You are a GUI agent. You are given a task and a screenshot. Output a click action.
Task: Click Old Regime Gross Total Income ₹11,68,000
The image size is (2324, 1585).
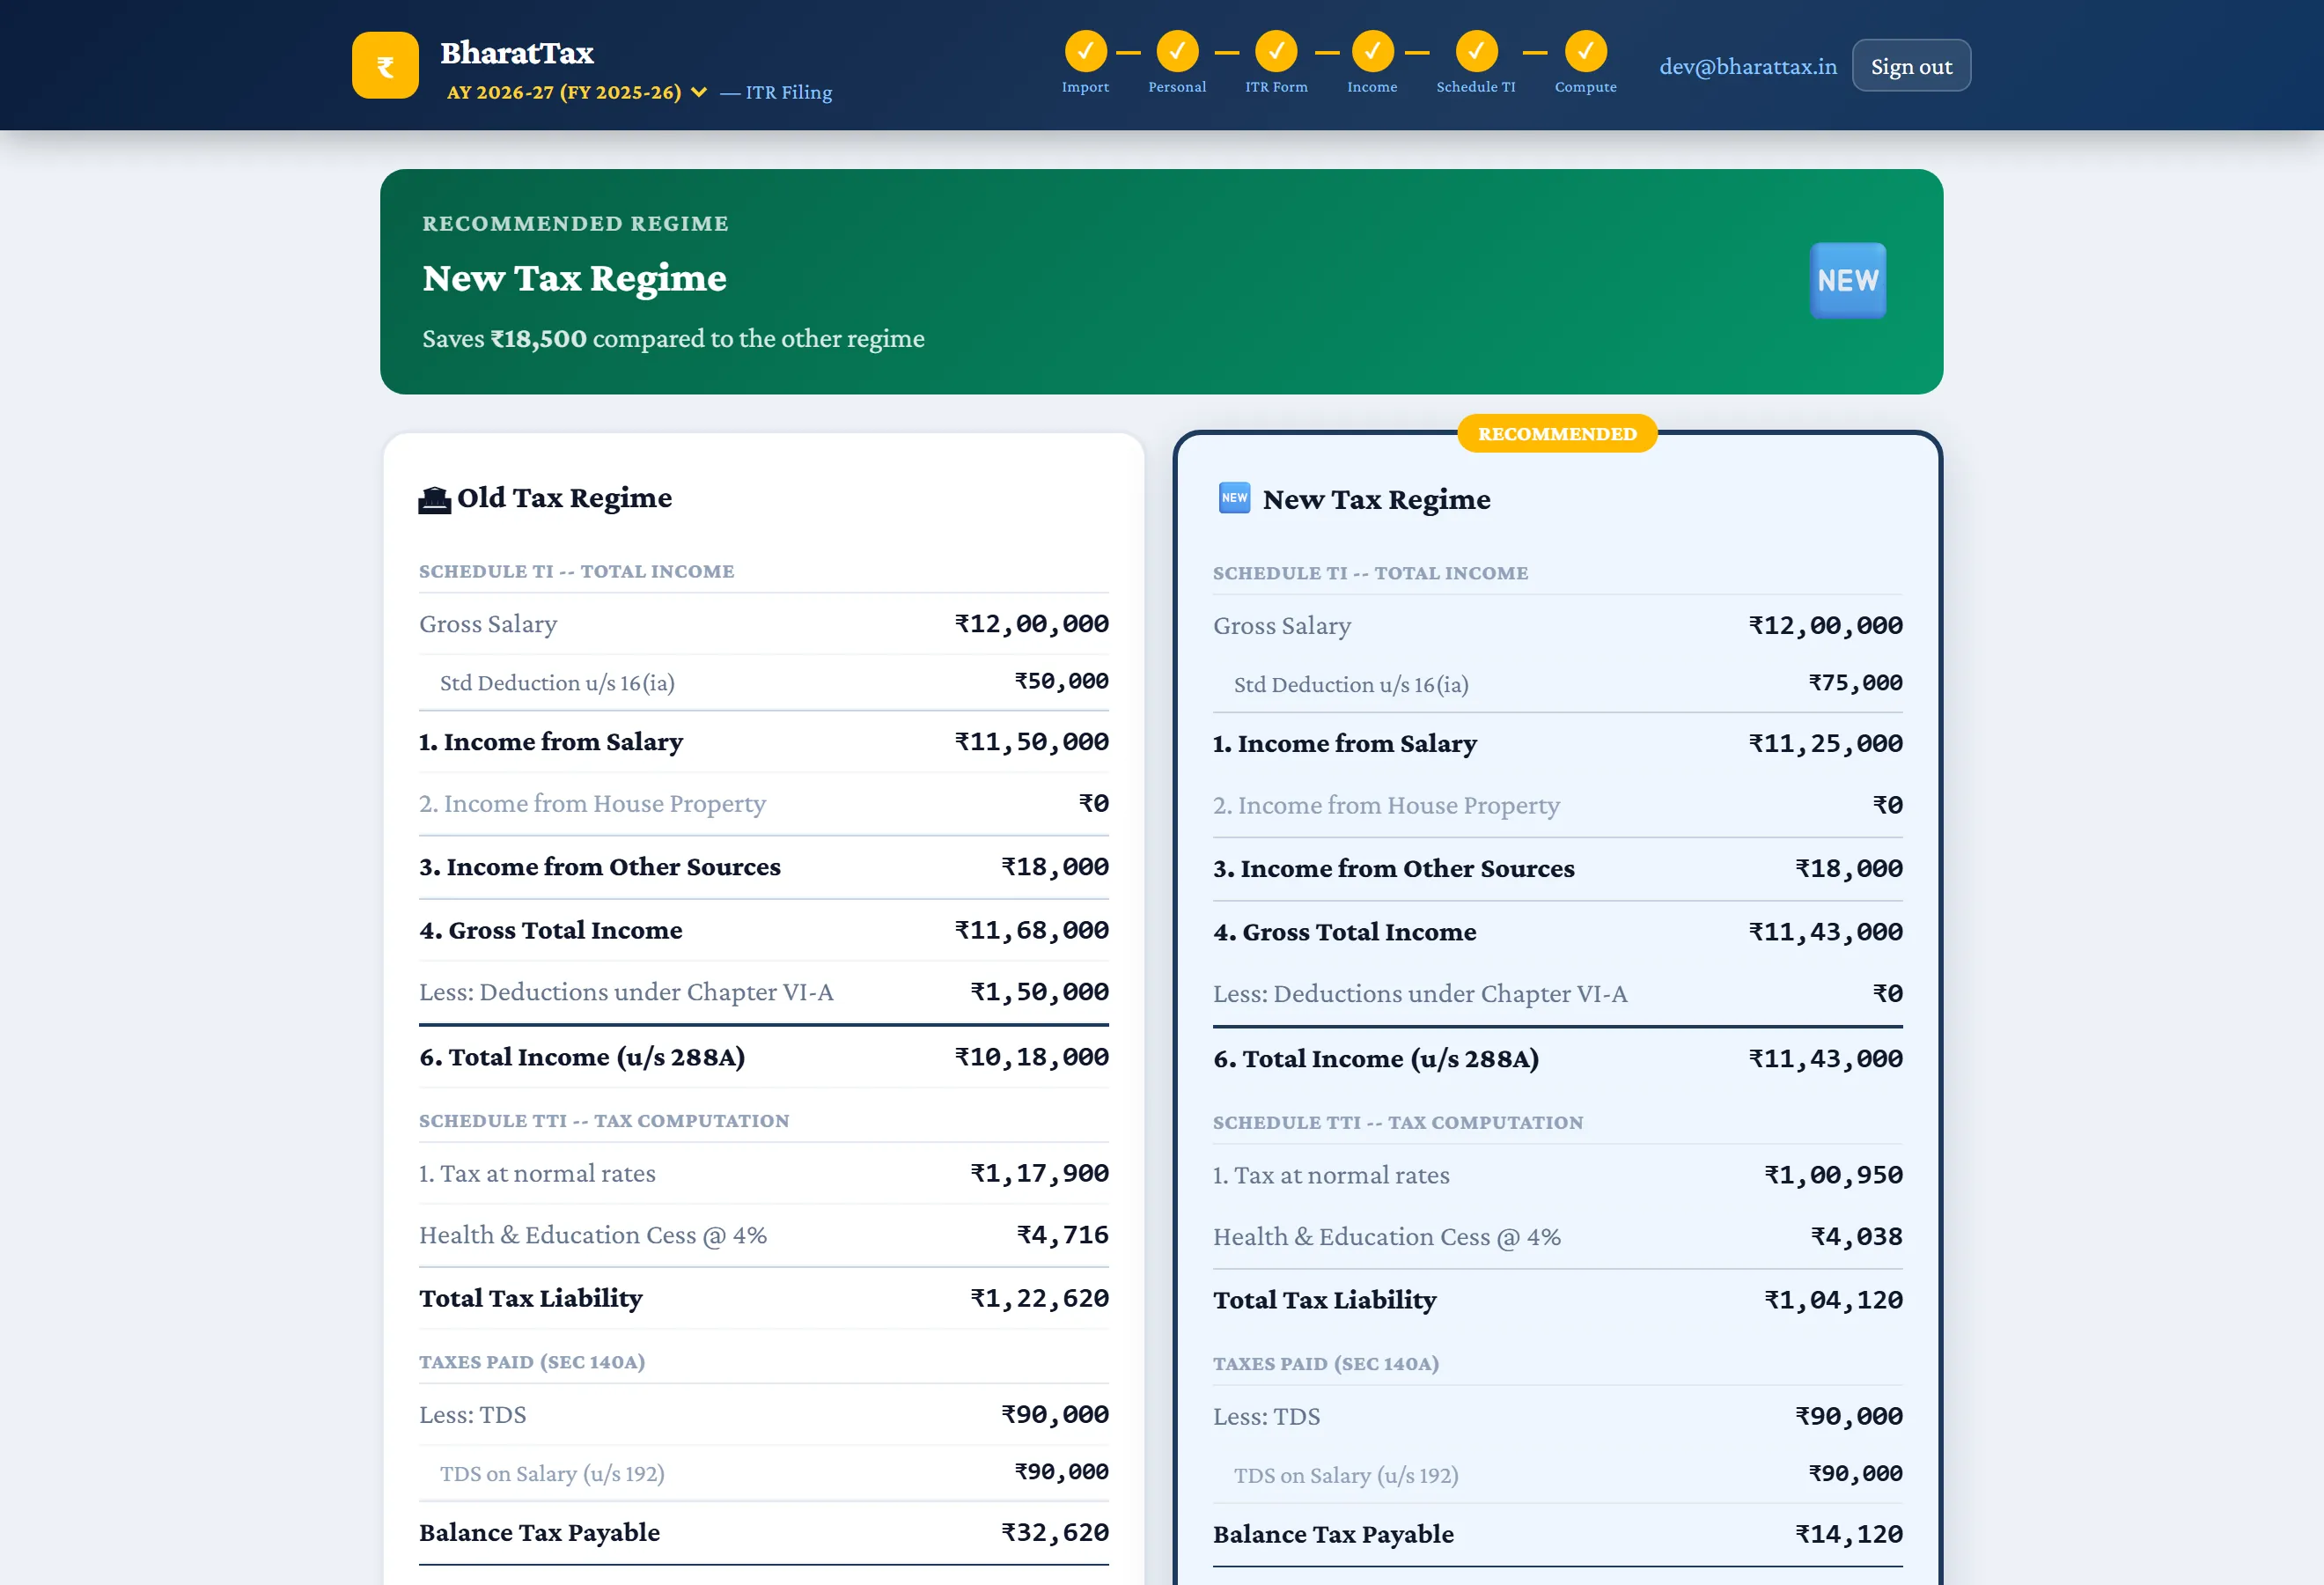point(1031,931)
